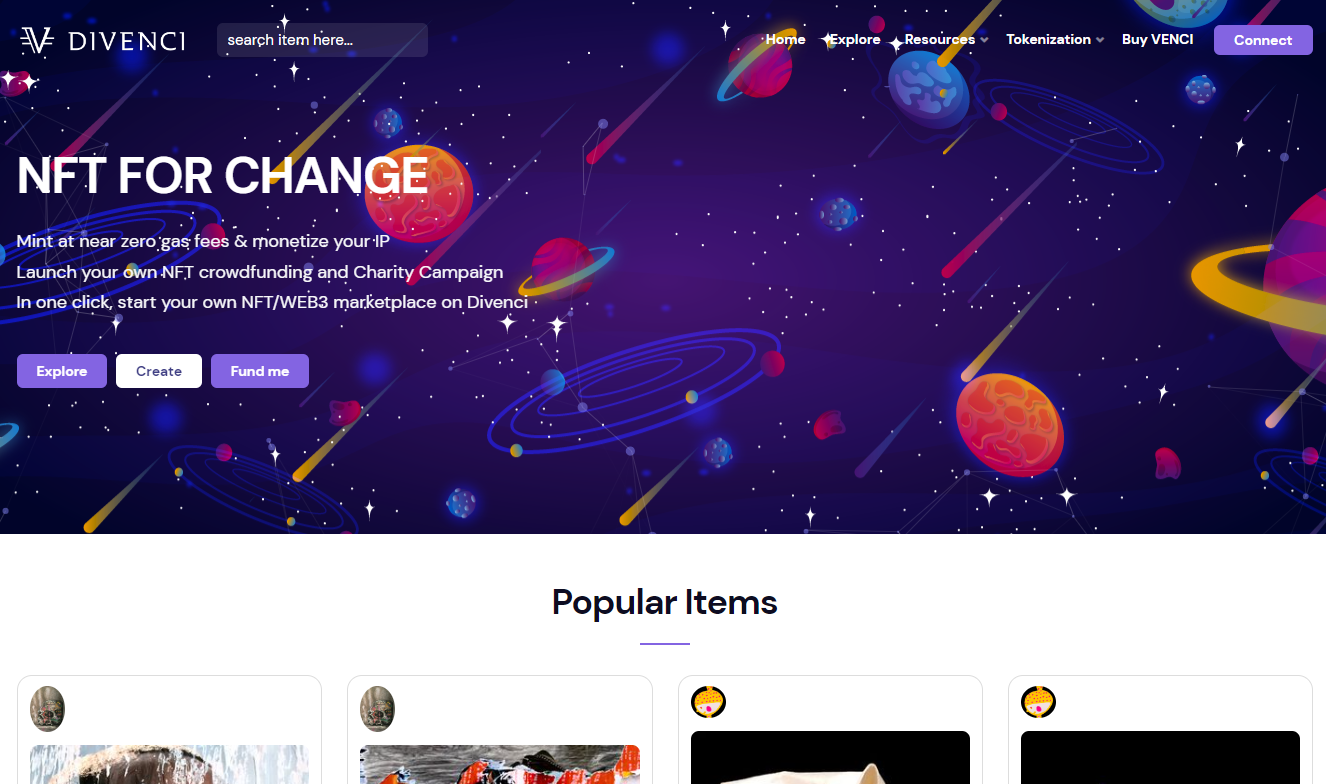Open the third popular item thumbnail
This screenshot has width=1326, height=784.
(x=830, y=757)
